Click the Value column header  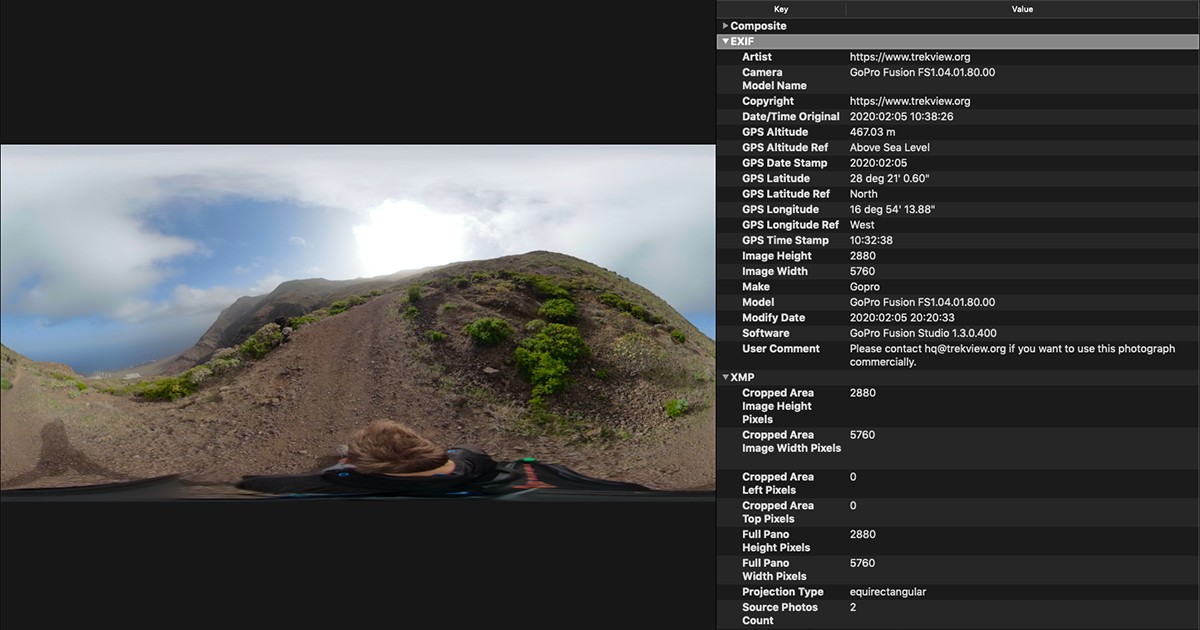click(1022, 9)
